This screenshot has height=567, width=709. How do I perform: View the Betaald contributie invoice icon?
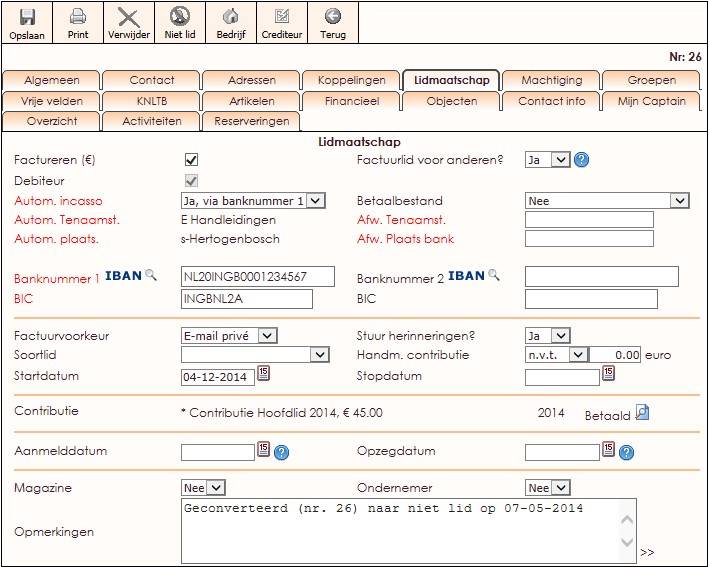click(643, 412)
